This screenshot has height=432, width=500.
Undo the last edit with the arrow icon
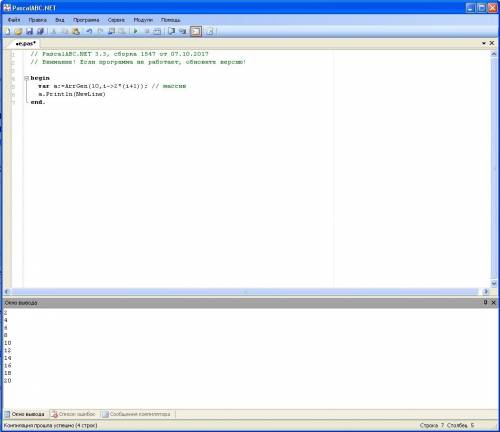coord(89,31)
